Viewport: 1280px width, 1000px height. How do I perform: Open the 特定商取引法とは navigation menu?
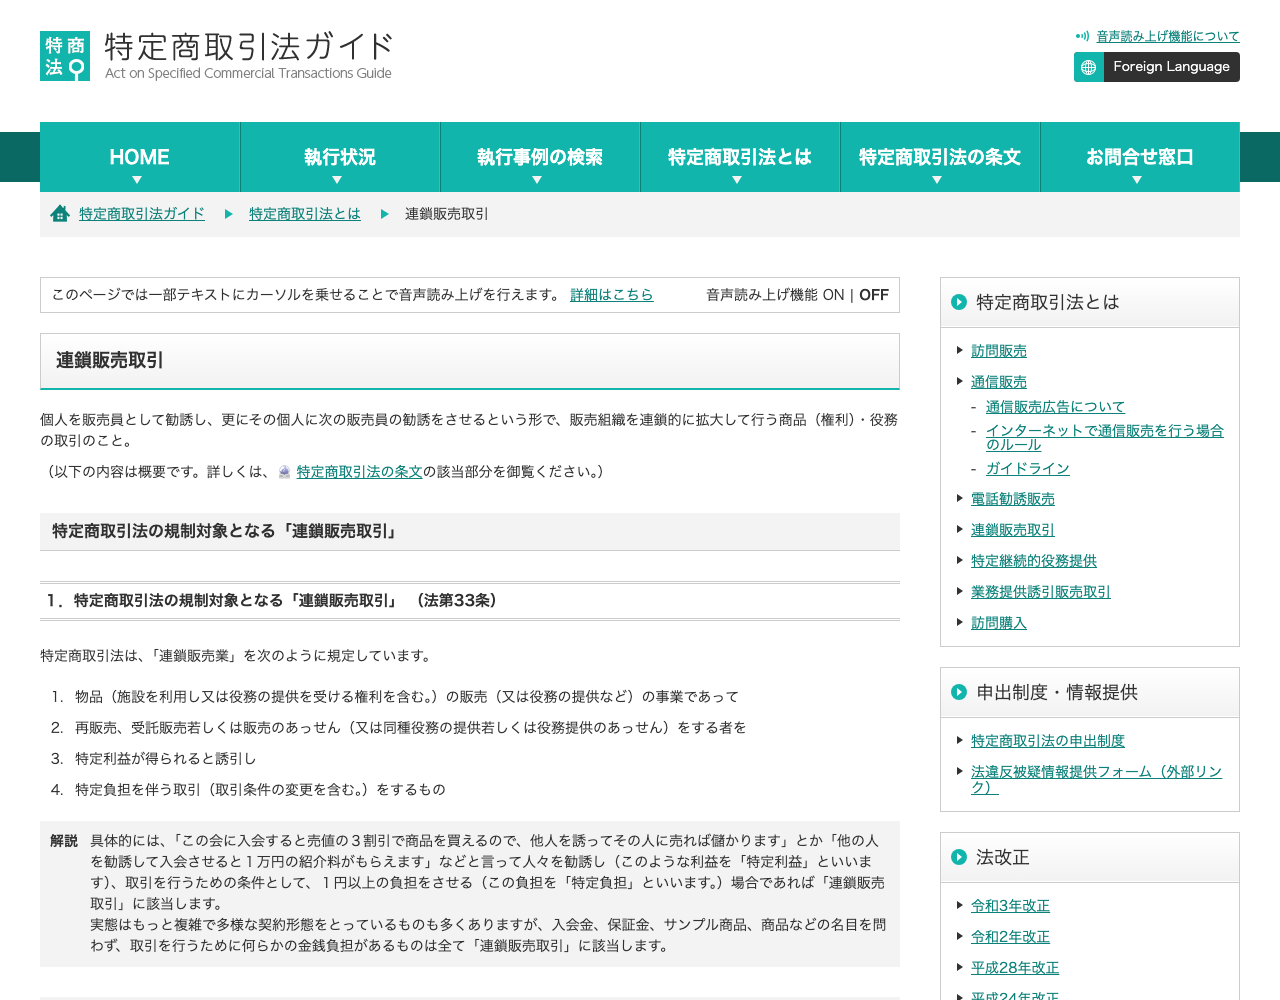[740, 157]
